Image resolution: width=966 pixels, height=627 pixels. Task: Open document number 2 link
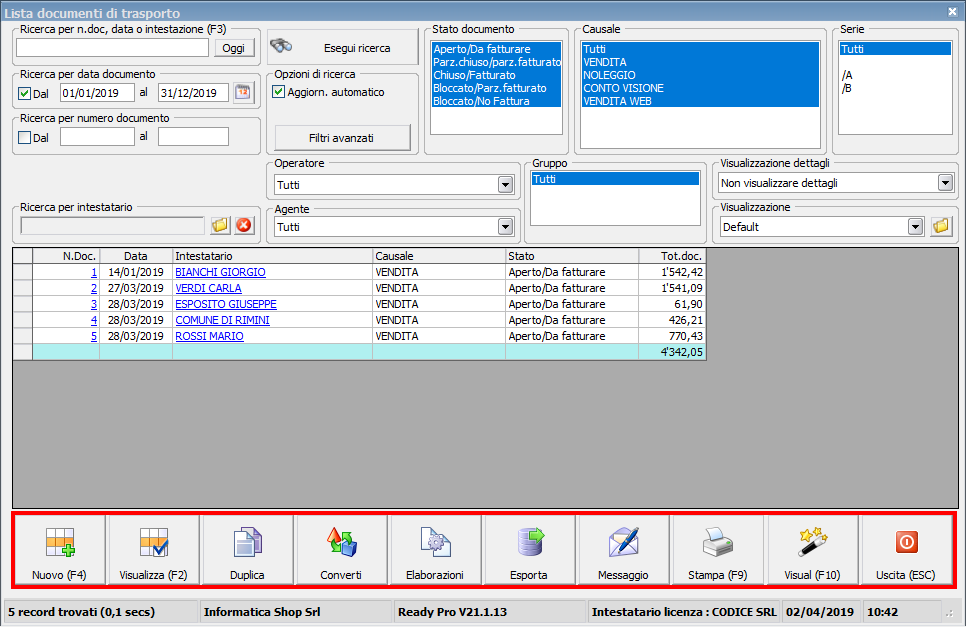coord(94,288)
